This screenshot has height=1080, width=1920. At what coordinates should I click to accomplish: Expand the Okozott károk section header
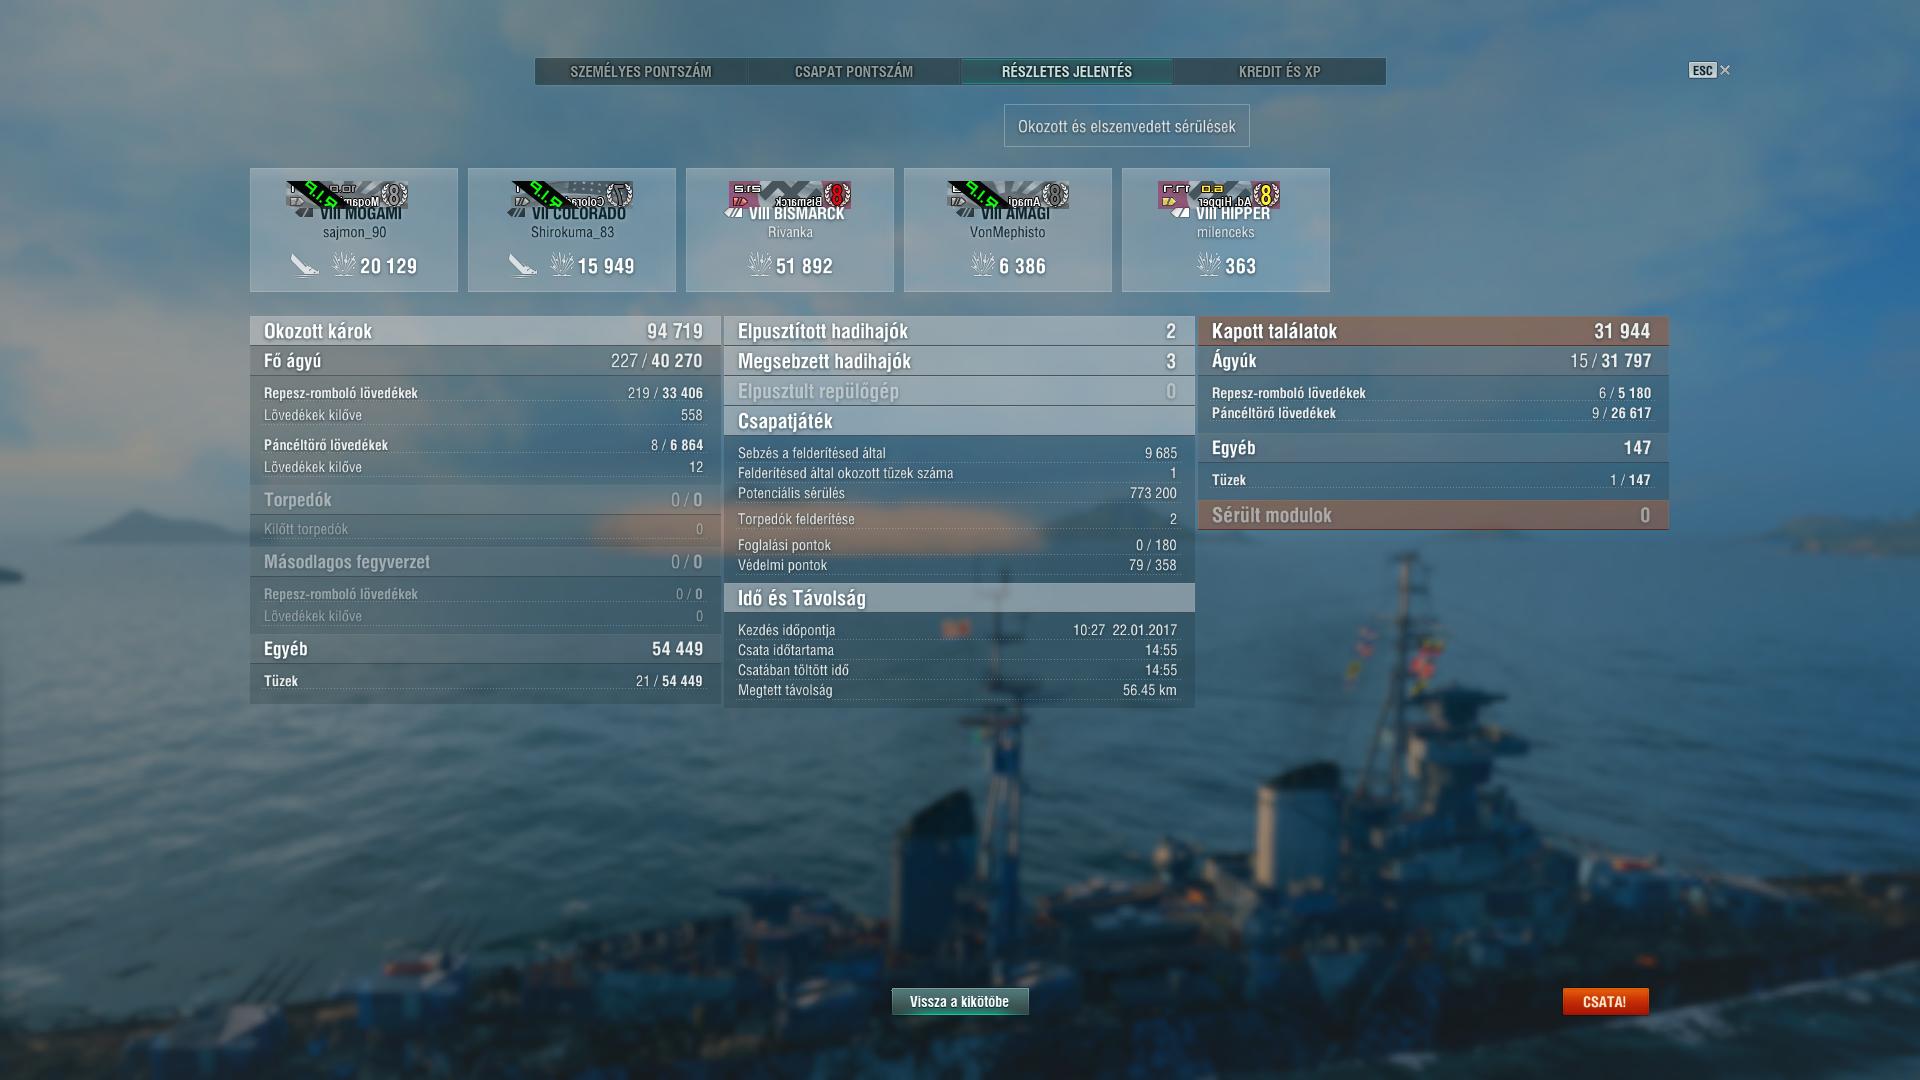485,331
